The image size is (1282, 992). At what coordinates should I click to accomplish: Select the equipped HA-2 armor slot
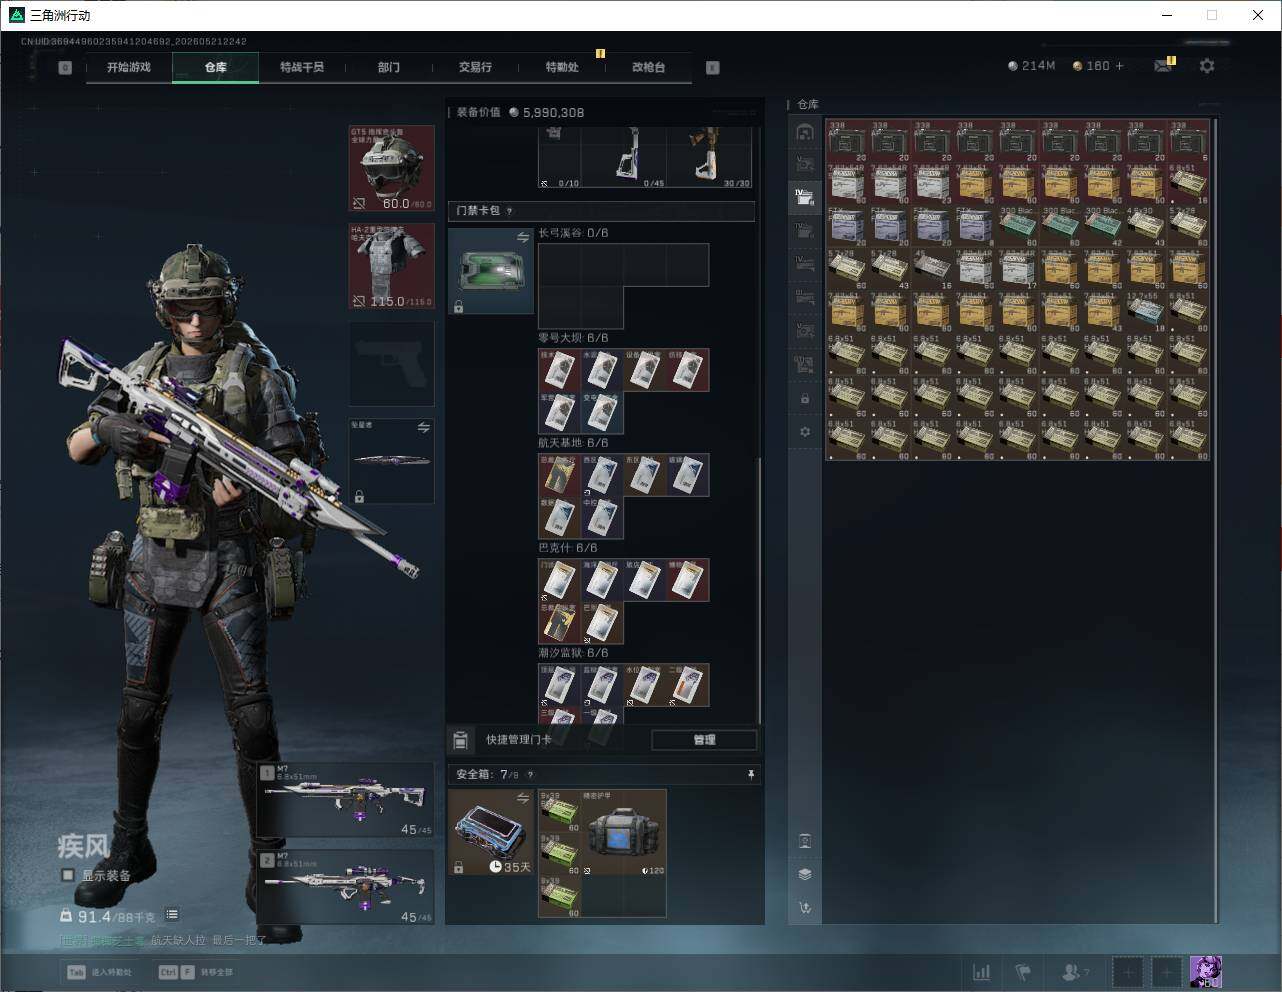[391, 266]
